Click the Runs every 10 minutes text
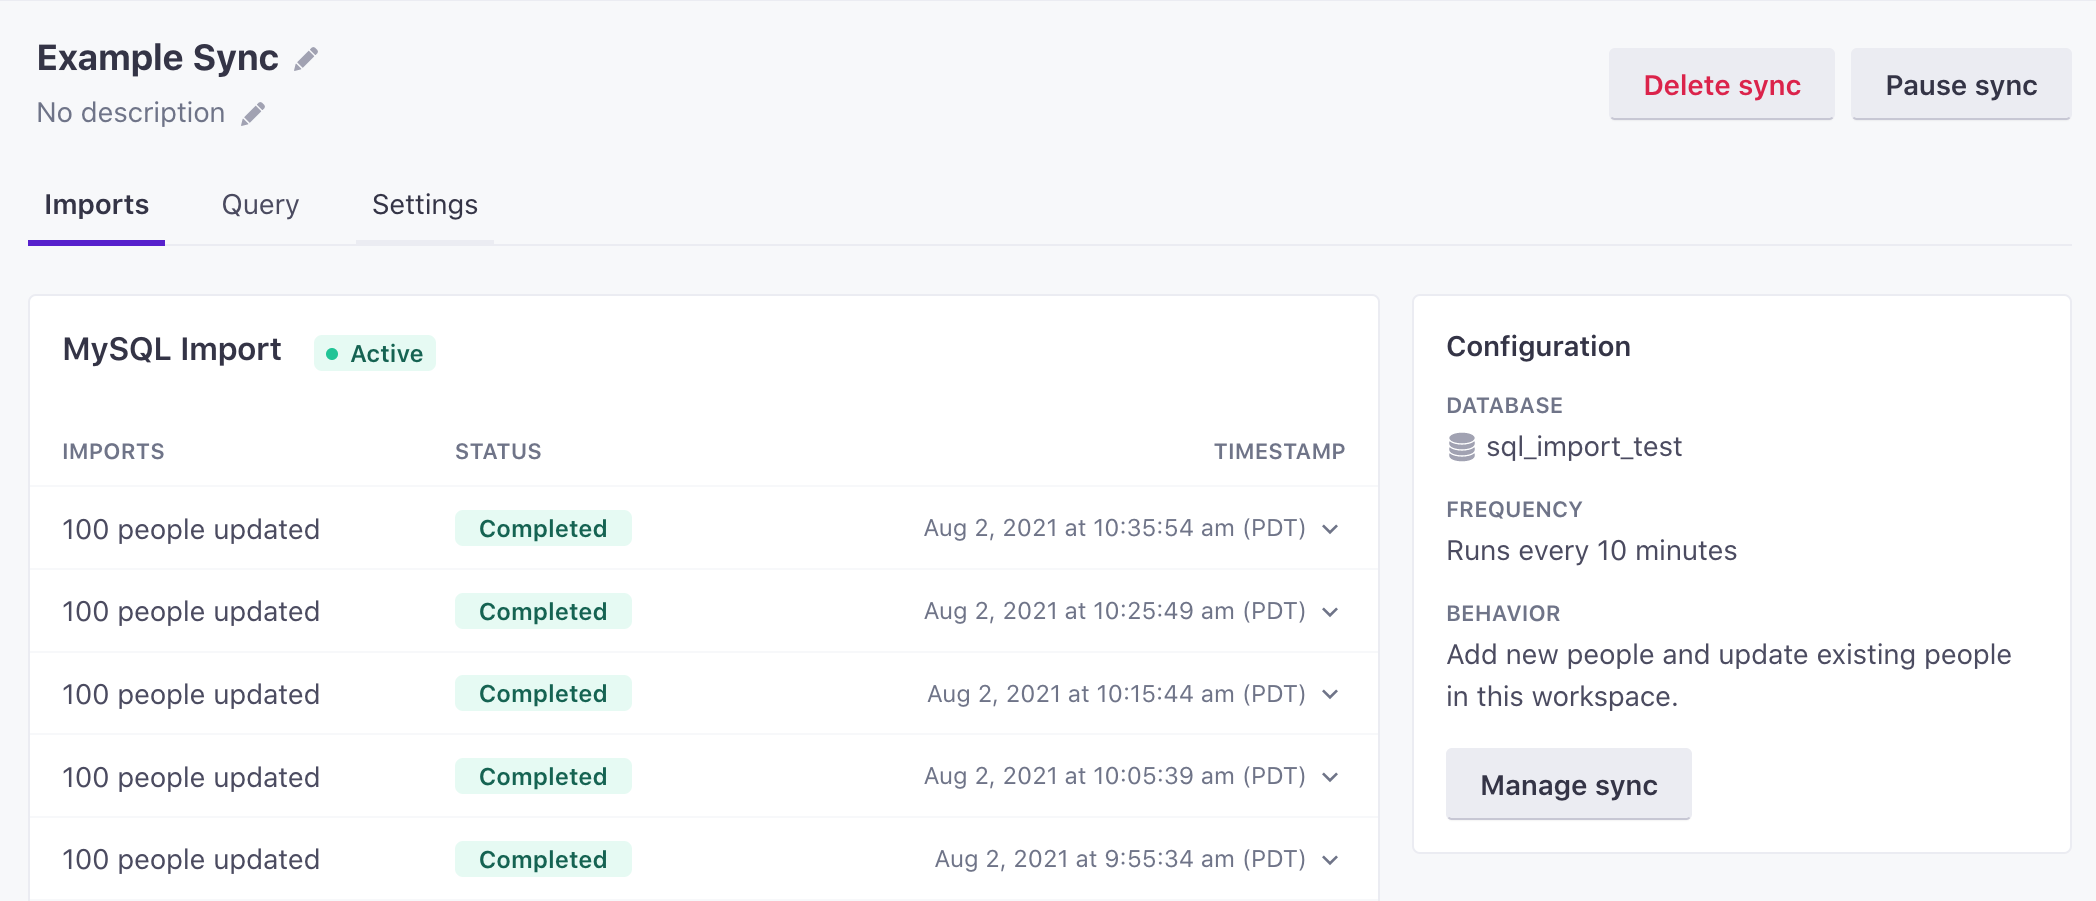Image resolution: width=2096 pixels, height=901 pixels. (1592, 551)
